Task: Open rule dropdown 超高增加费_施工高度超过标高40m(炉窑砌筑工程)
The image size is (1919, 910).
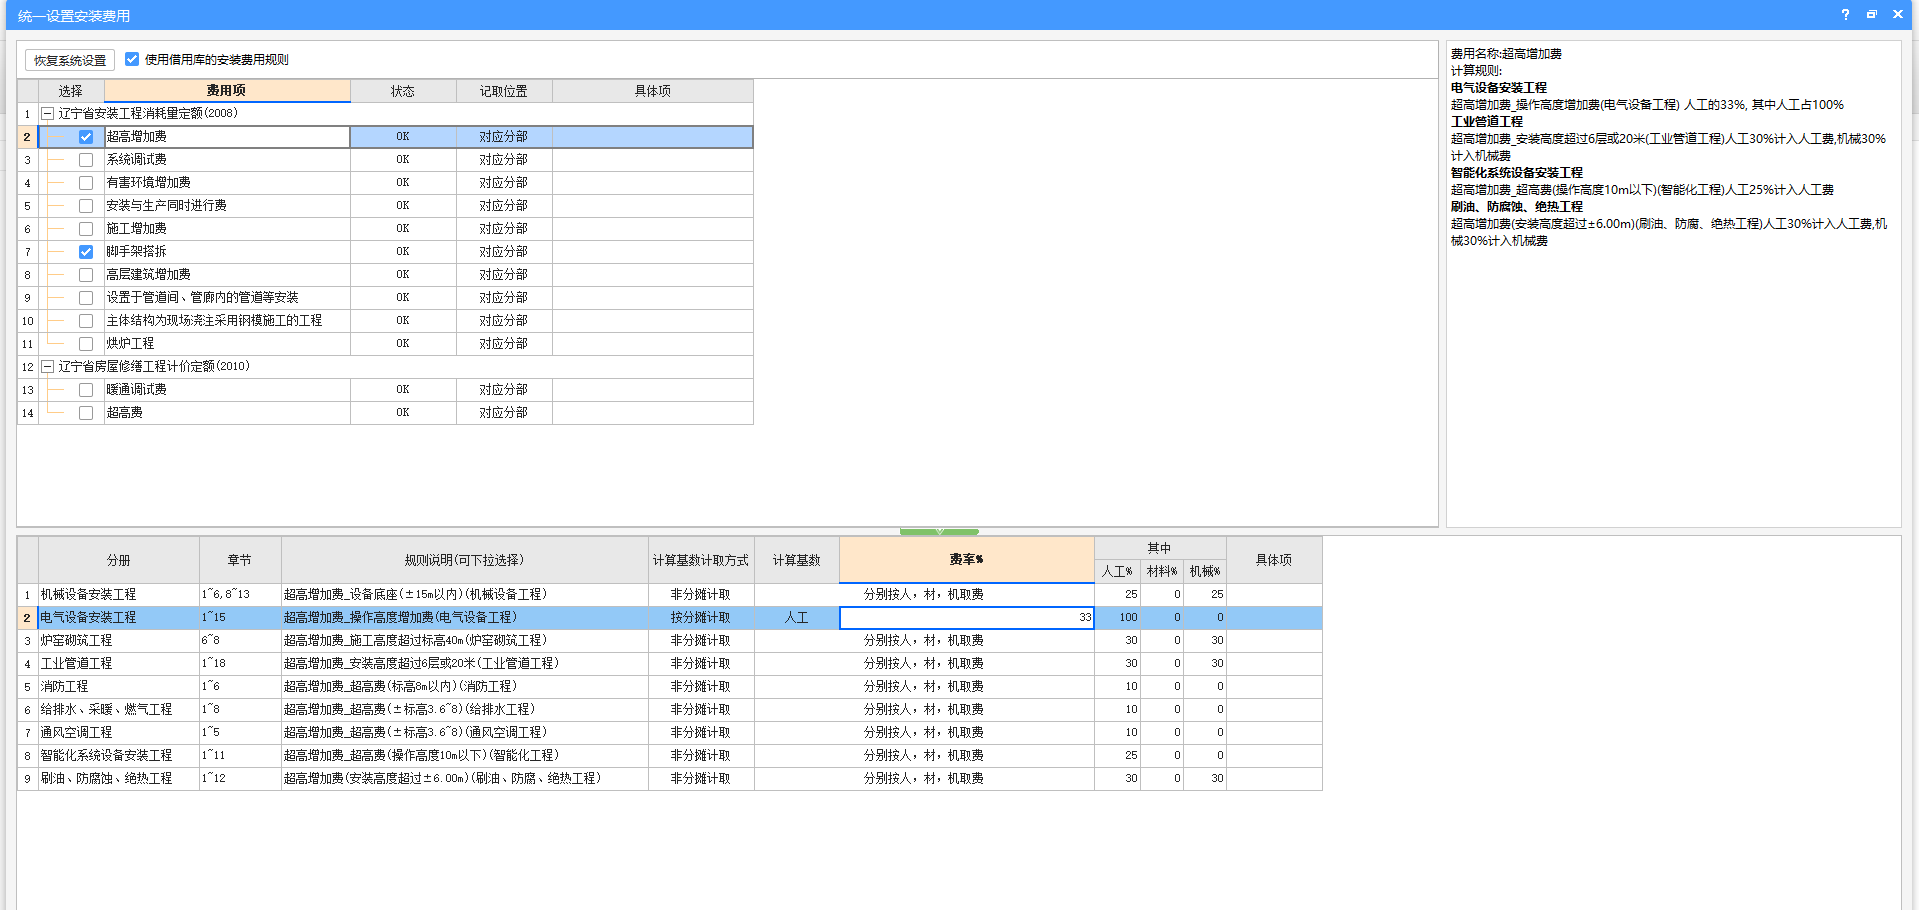Action: pos(465,641)
